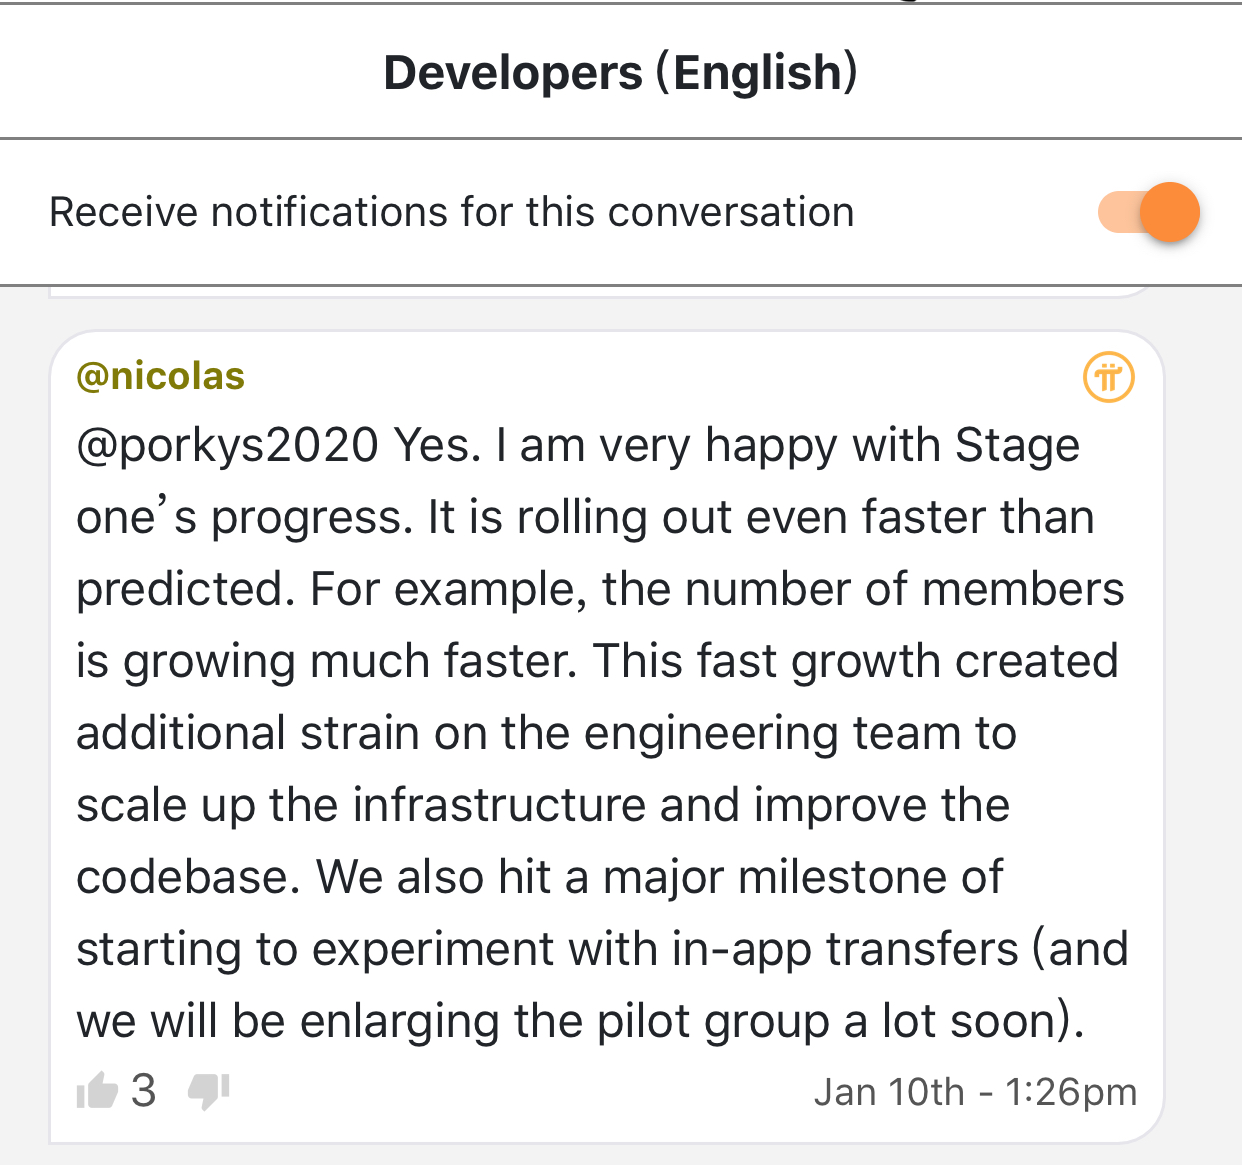
Task: Open the @porkys2020 mention
Action: pos(227,446)
